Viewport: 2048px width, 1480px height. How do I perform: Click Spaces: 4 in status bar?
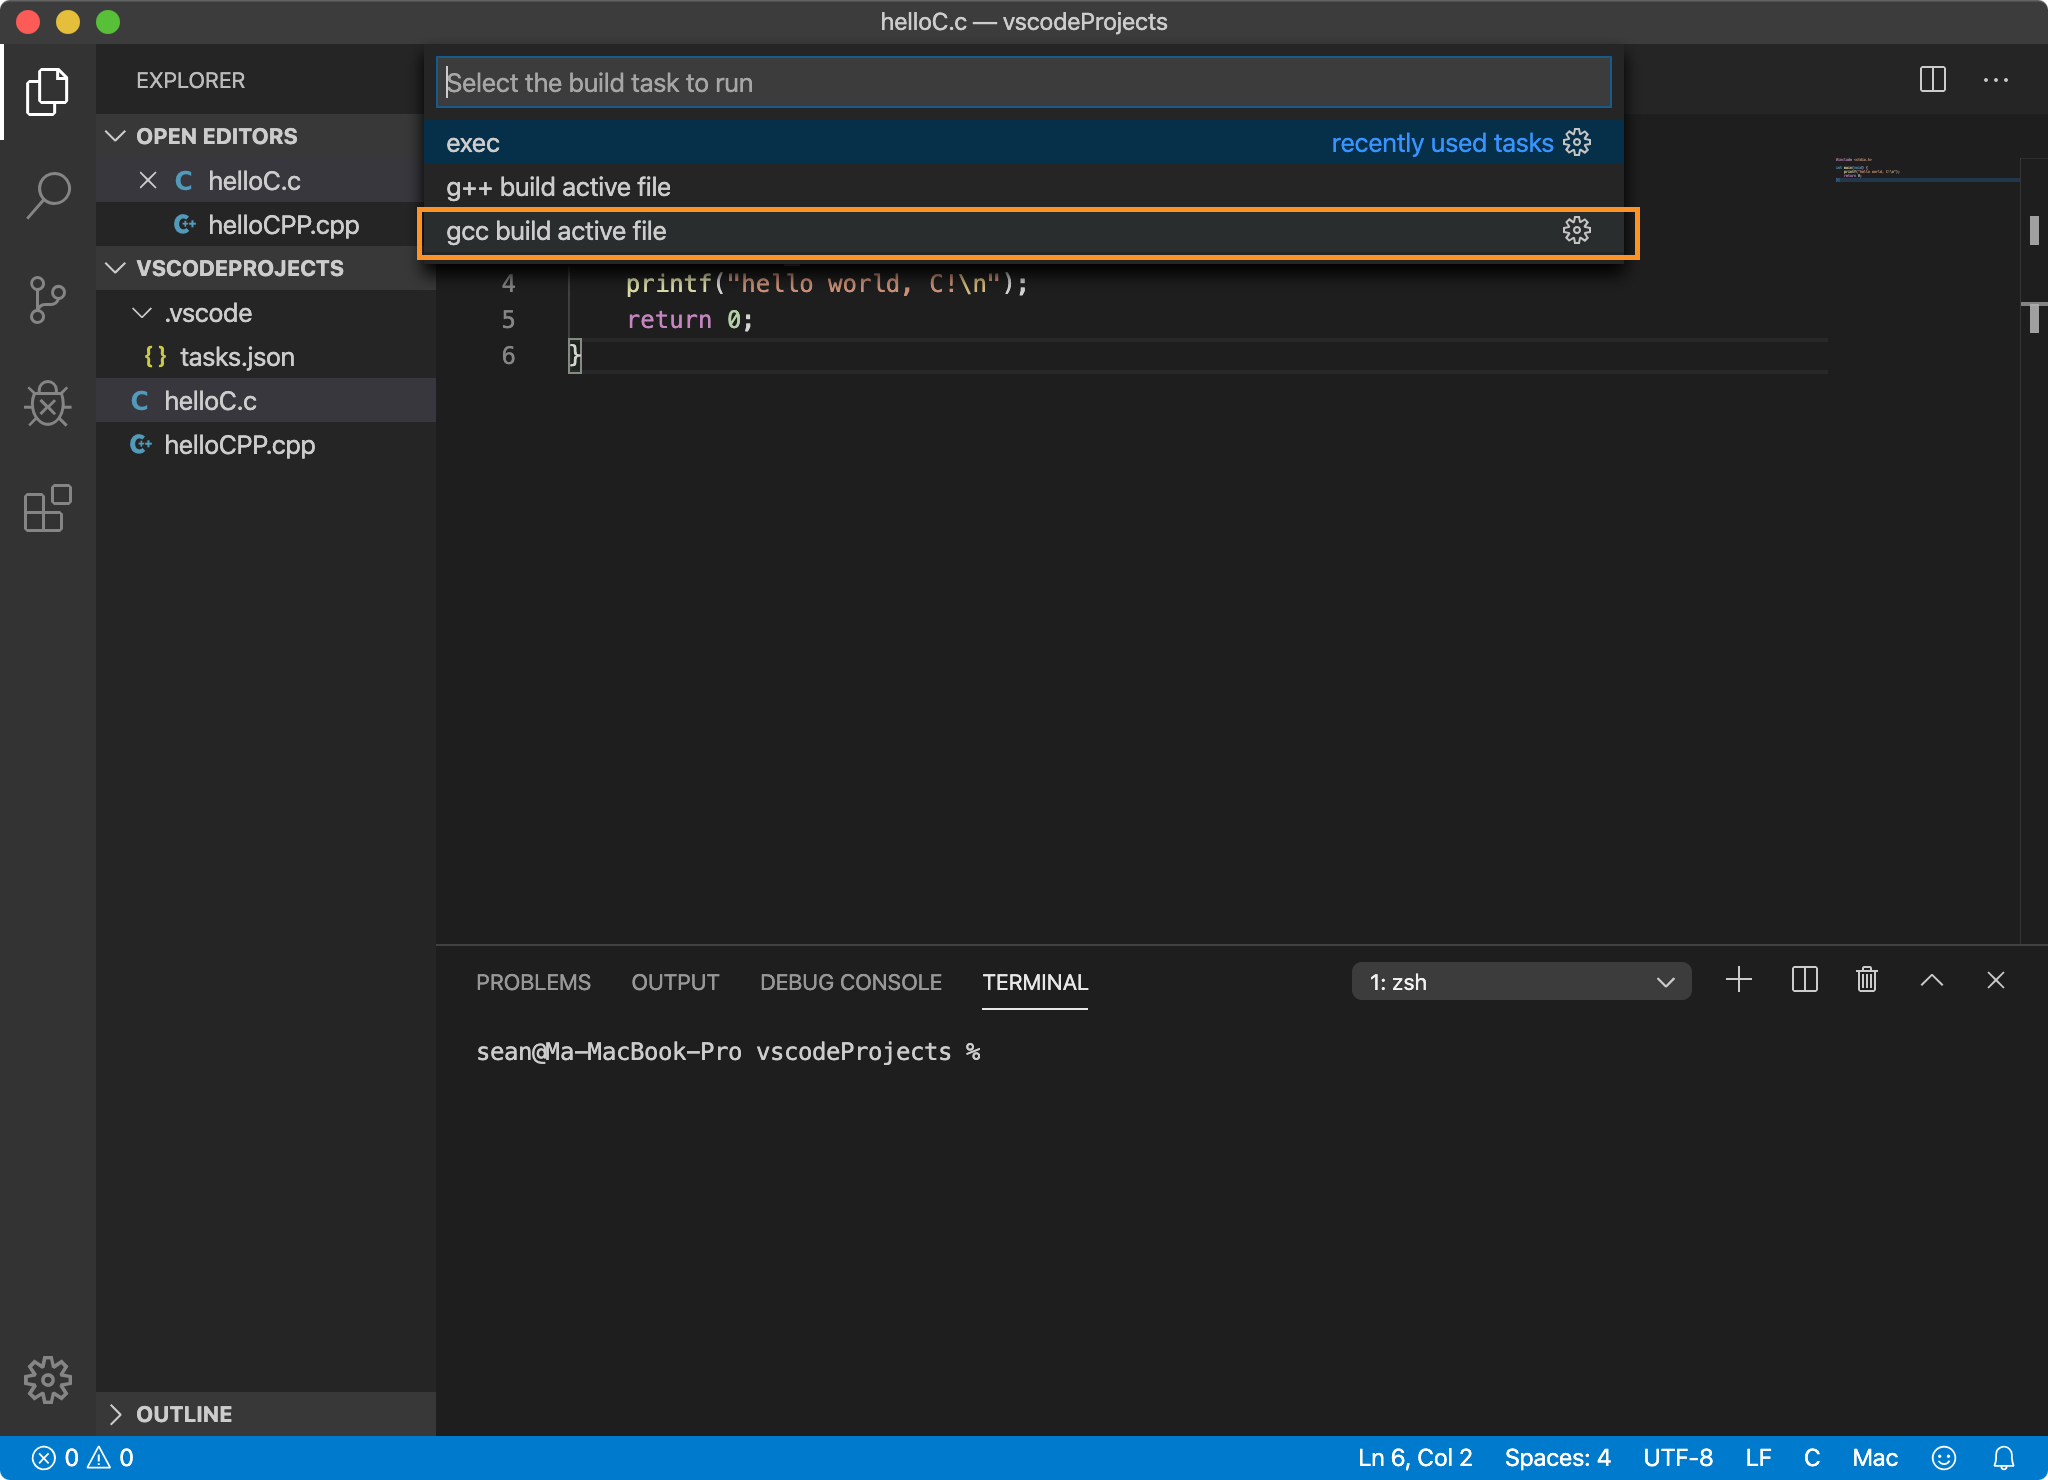1557,1458
